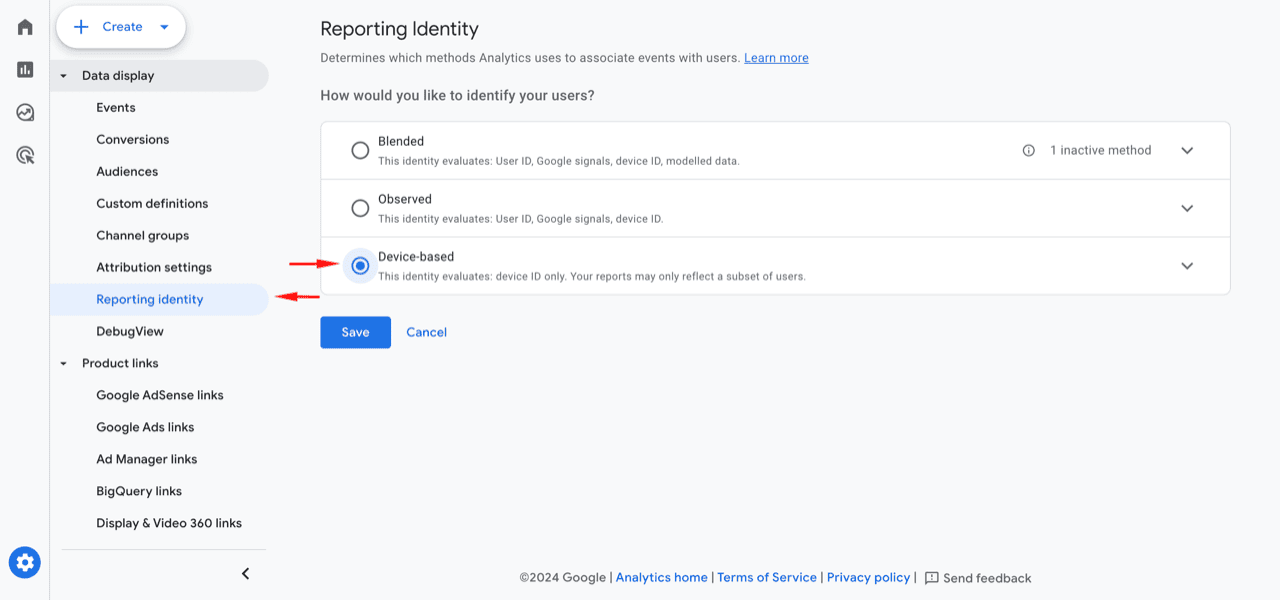This screenshot has height=600, width=1280.
Task: Click the Product links section header
Action: [x=120, y=364]
